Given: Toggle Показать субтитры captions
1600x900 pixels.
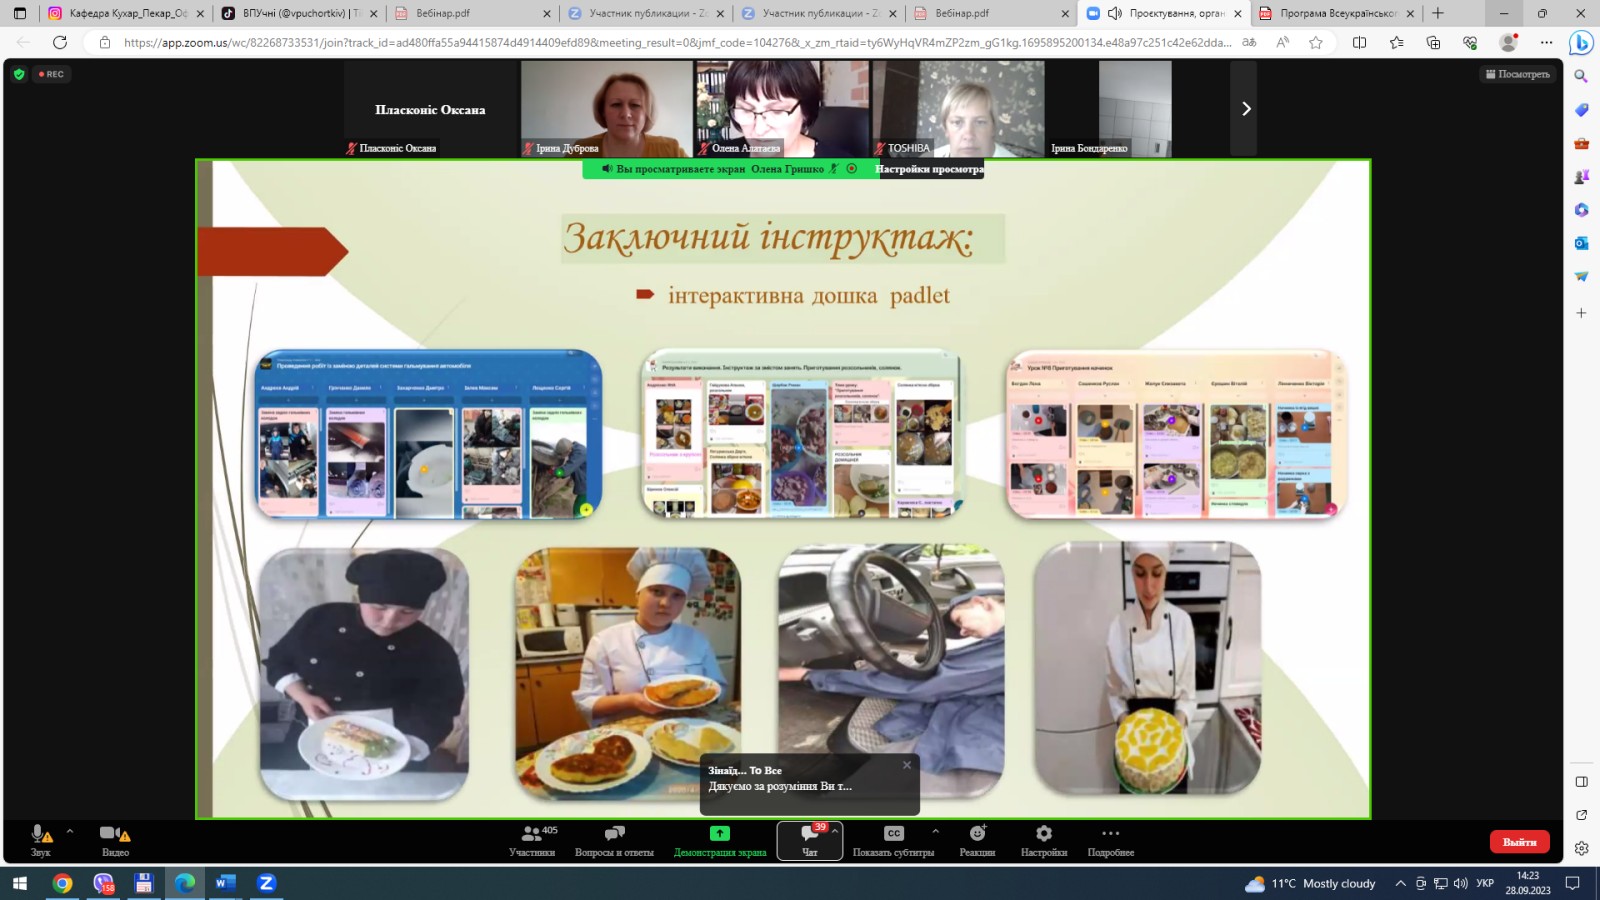Looking at the screenshot, I should 894,840.
